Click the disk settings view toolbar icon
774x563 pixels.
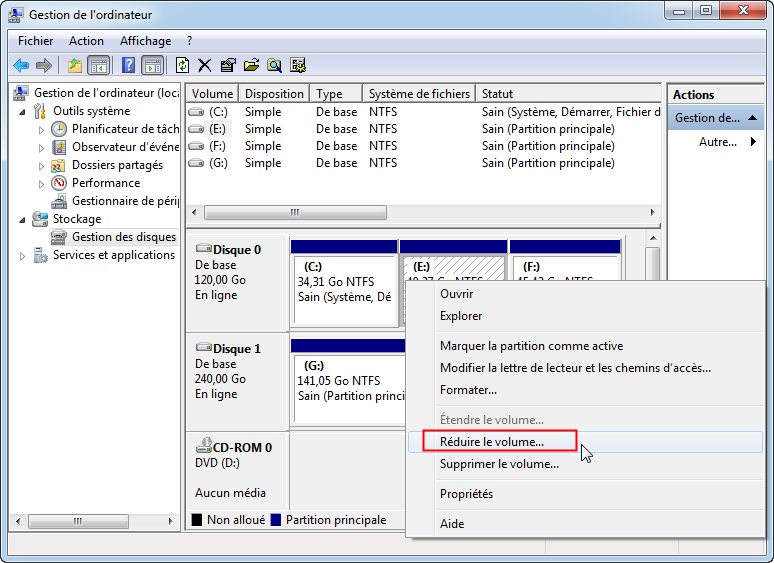coord(298,65)
